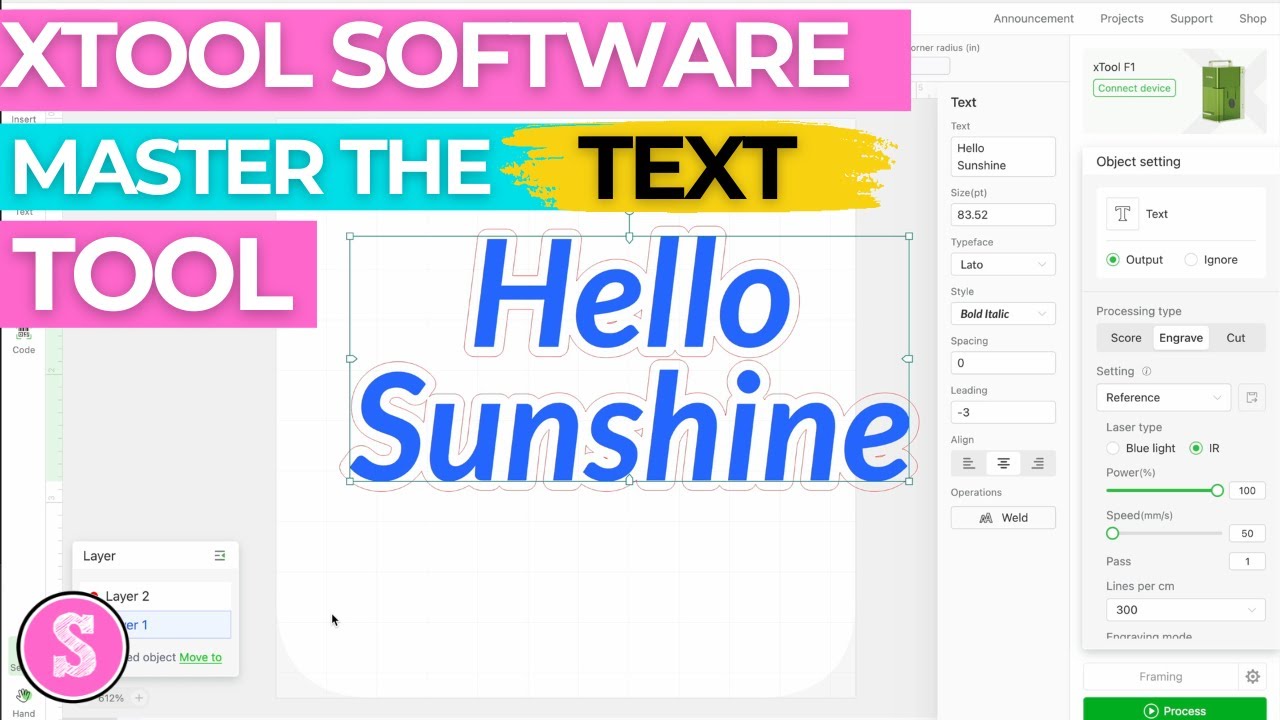Viewport: 1280px width, 720px height.
Task: Choose the IR laser type
Action: 1195,448
